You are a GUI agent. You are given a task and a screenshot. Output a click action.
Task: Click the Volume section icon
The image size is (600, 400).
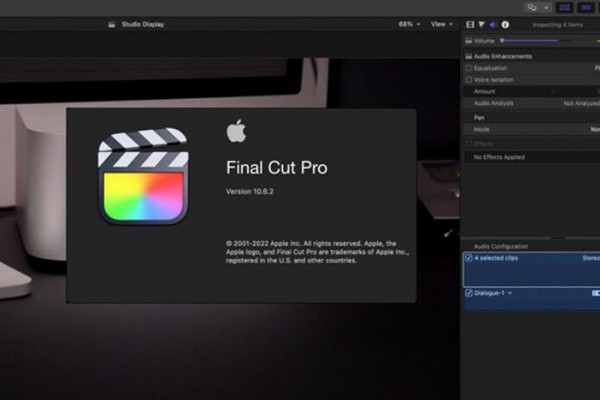pos(469,41)
